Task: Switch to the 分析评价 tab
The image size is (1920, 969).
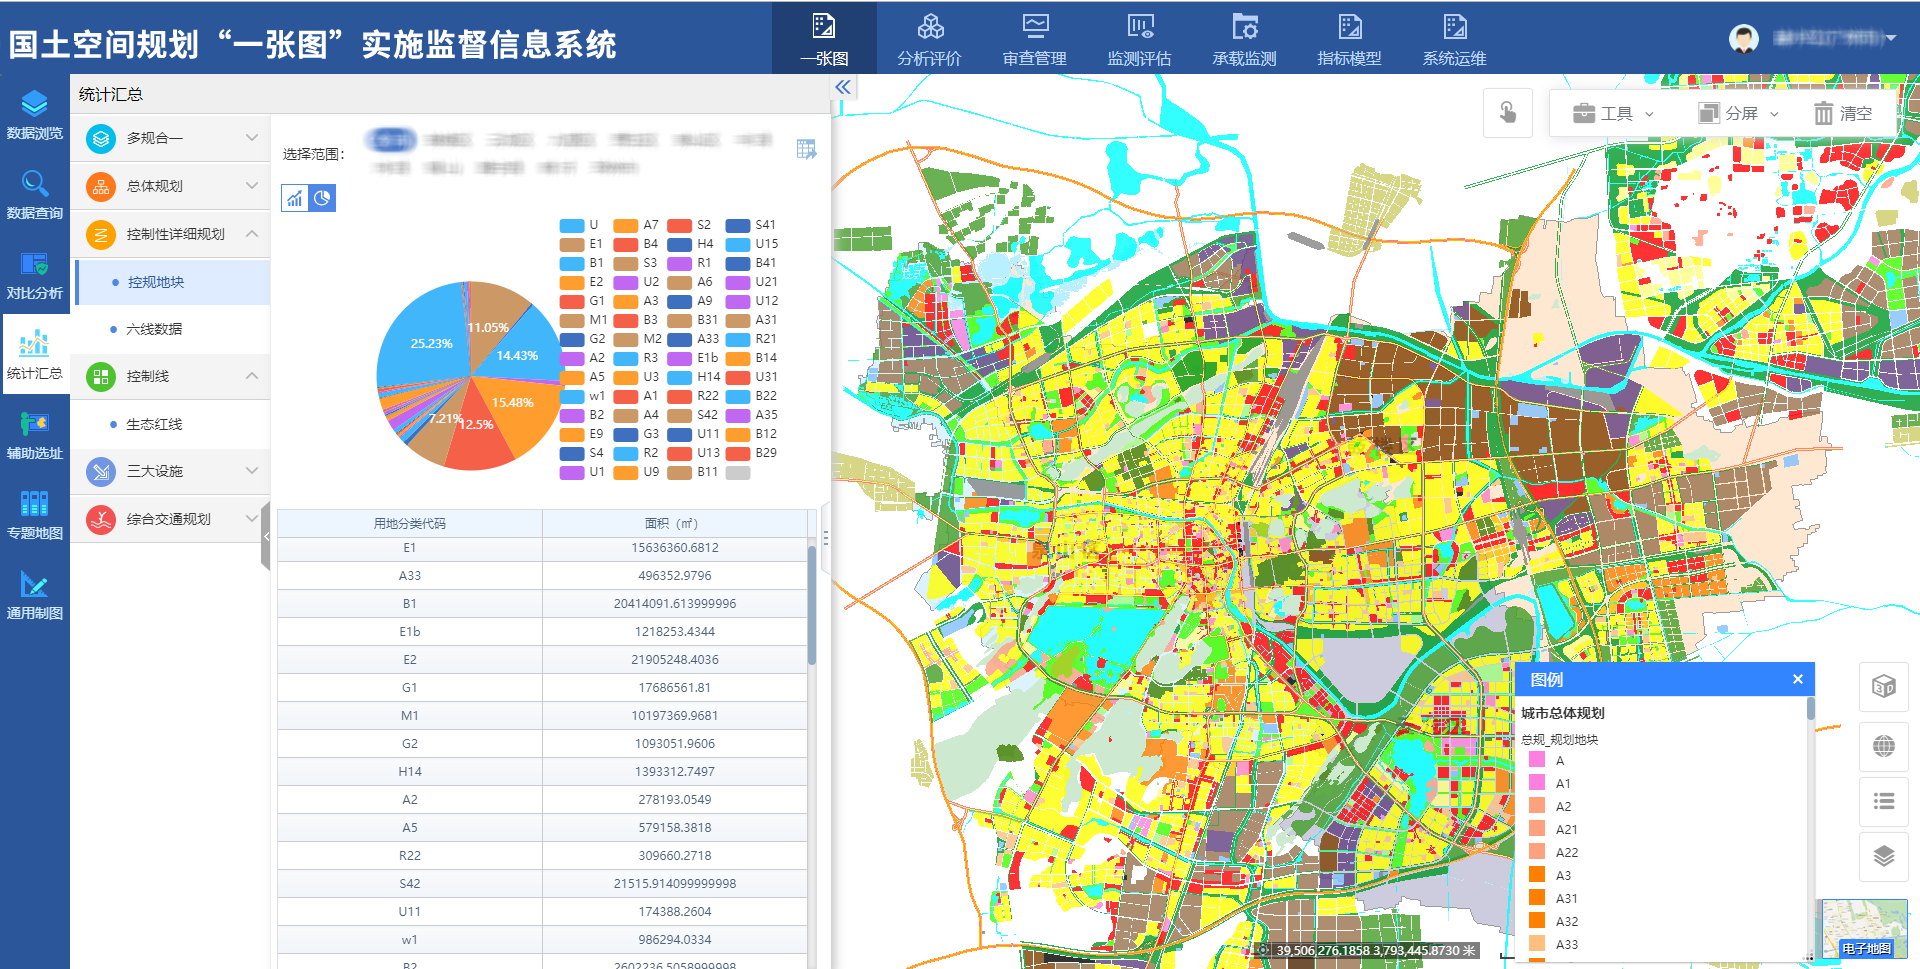Action: point(929,38)
